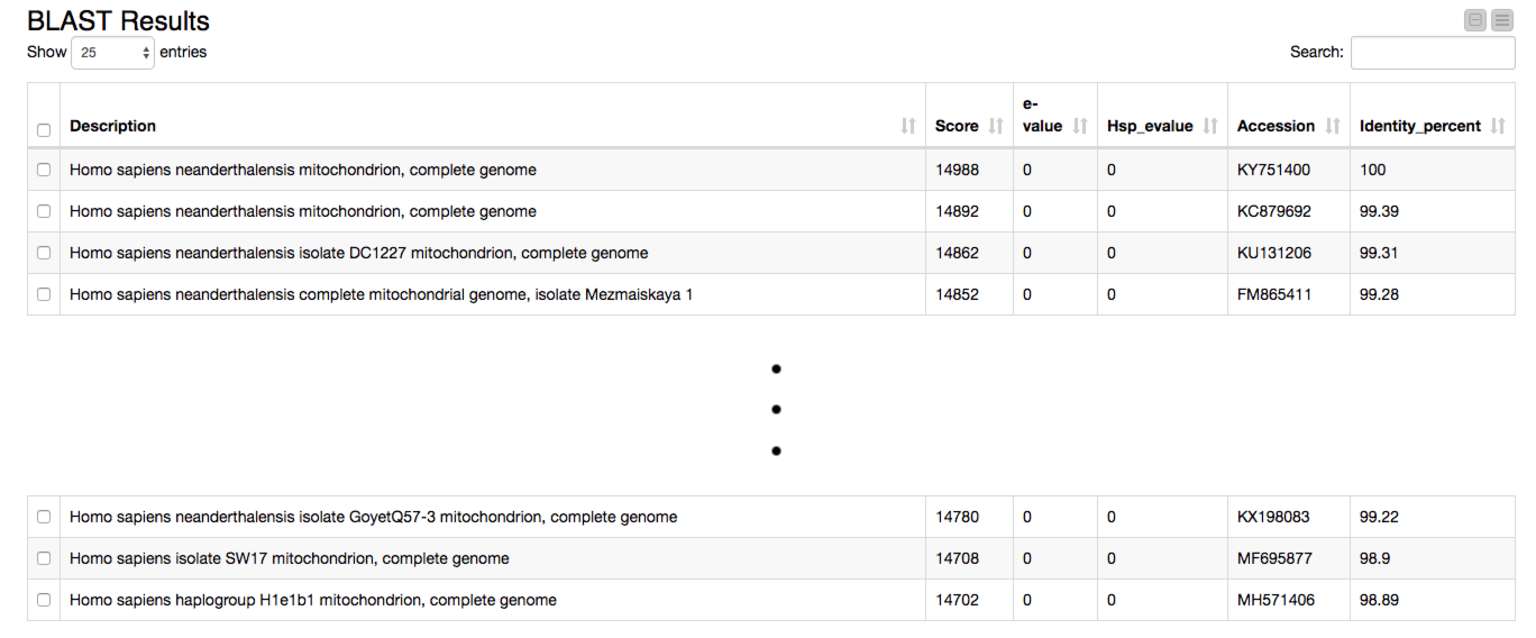Check the isolate DC1227 row checkbox

click(43, 253)
